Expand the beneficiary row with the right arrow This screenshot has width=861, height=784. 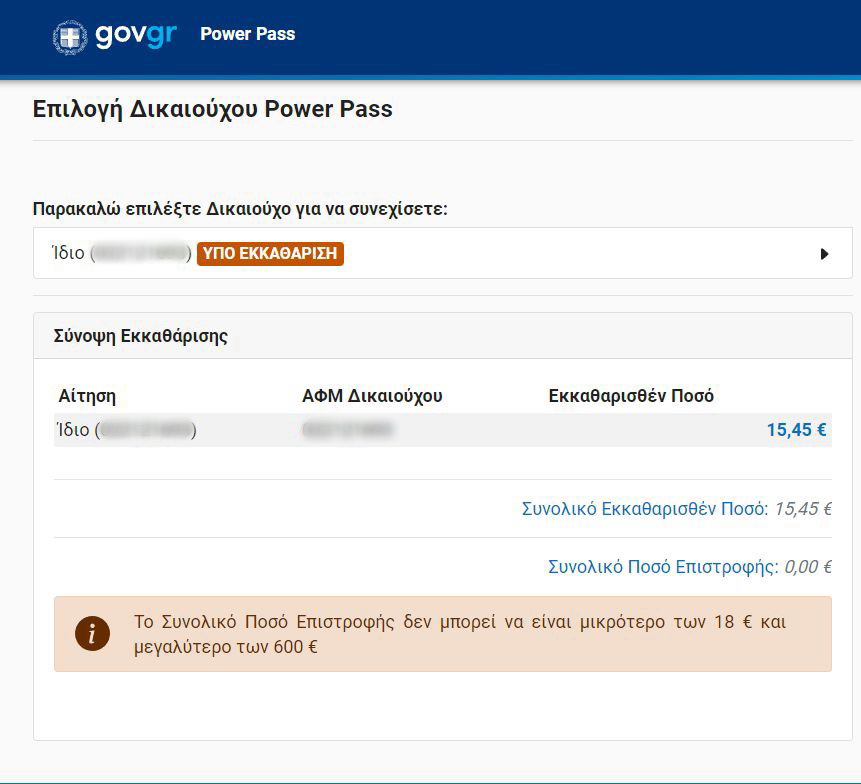[x=824, y=254]
